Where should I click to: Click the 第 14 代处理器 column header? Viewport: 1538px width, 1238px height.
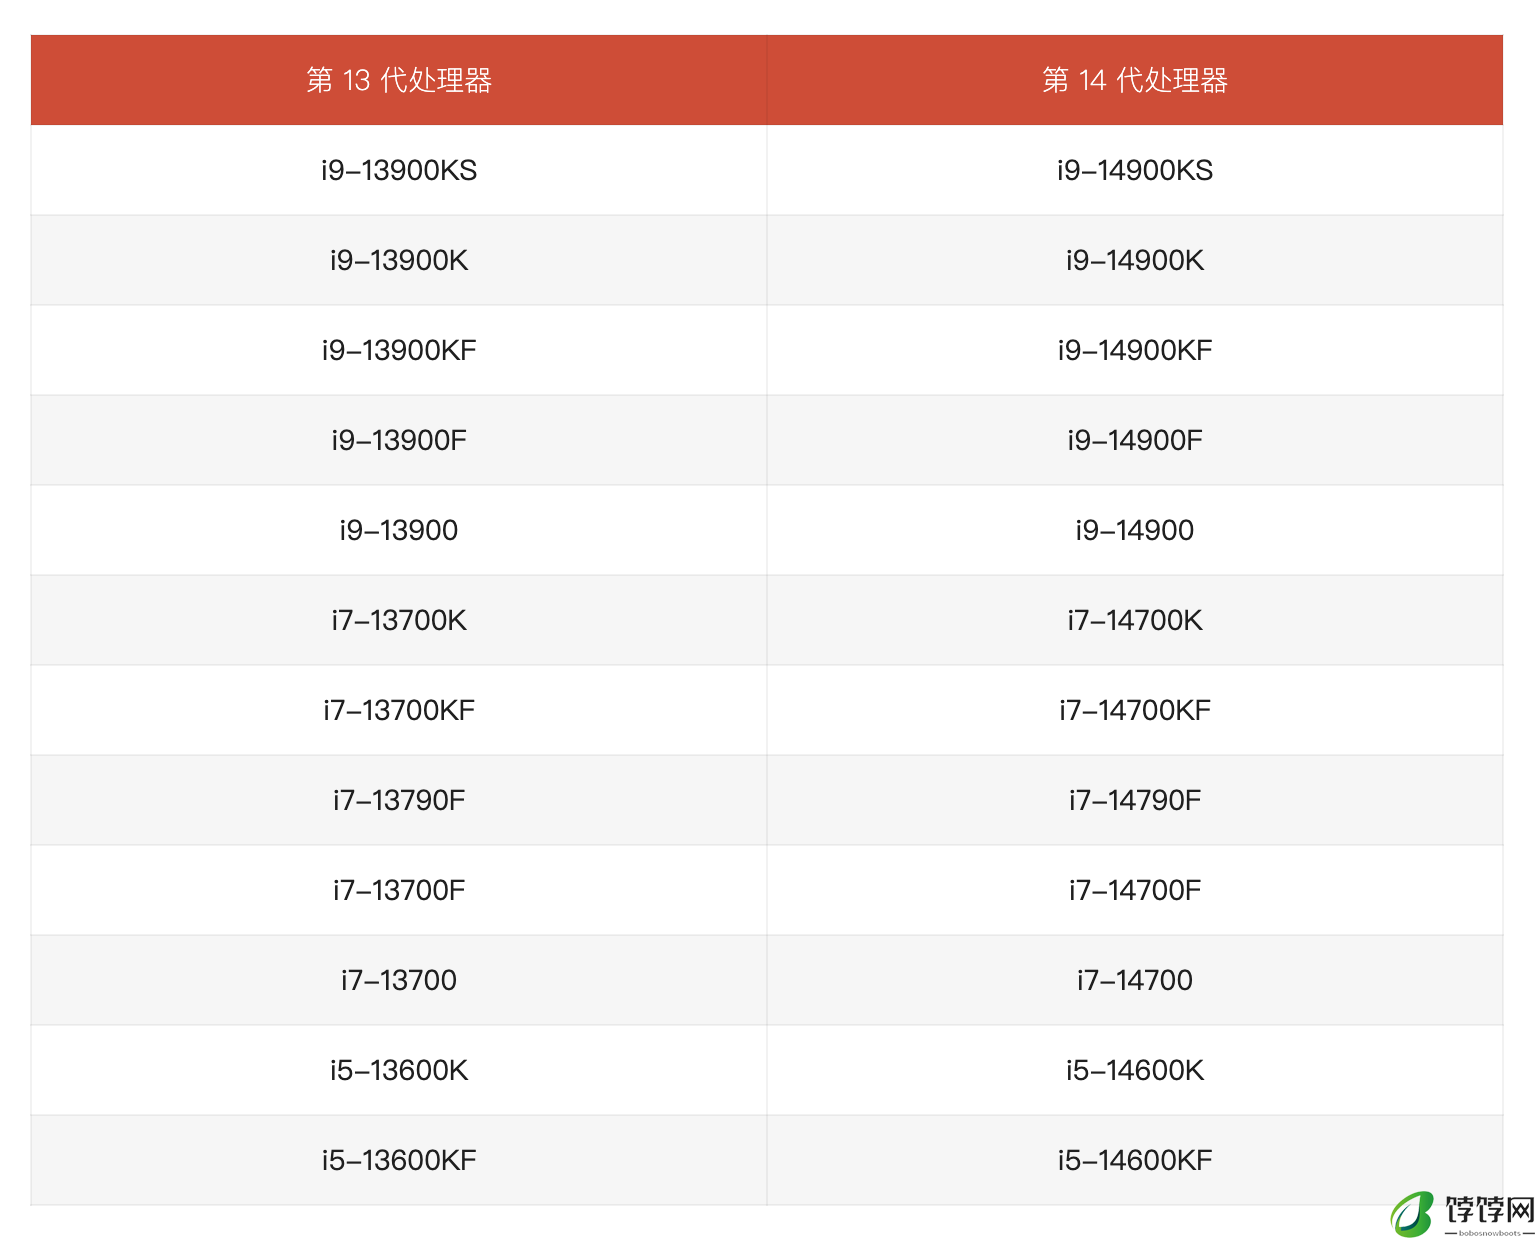(1135, 80)
